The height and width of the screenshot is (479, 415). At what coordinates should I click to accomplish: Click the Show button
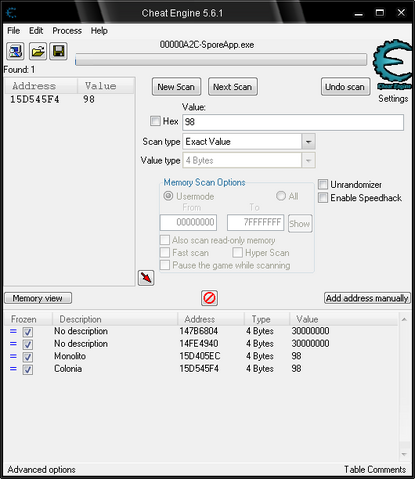pyautogui.click(x=300, y=223)
